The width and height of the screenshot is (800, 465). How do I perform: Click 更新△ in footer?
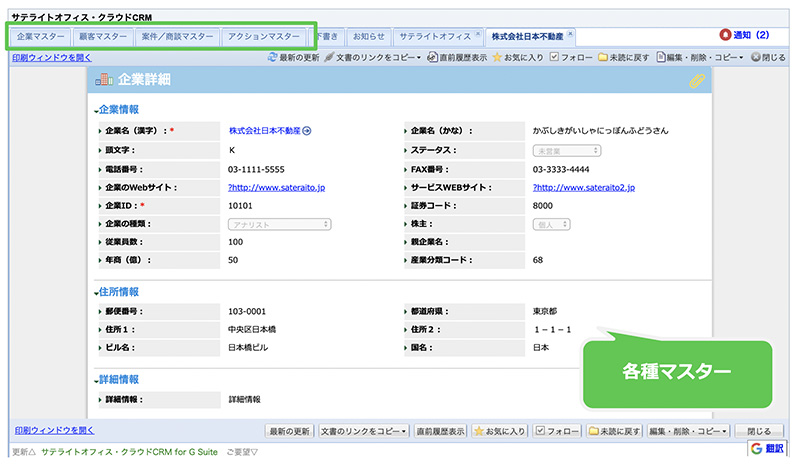click(24, 452)
